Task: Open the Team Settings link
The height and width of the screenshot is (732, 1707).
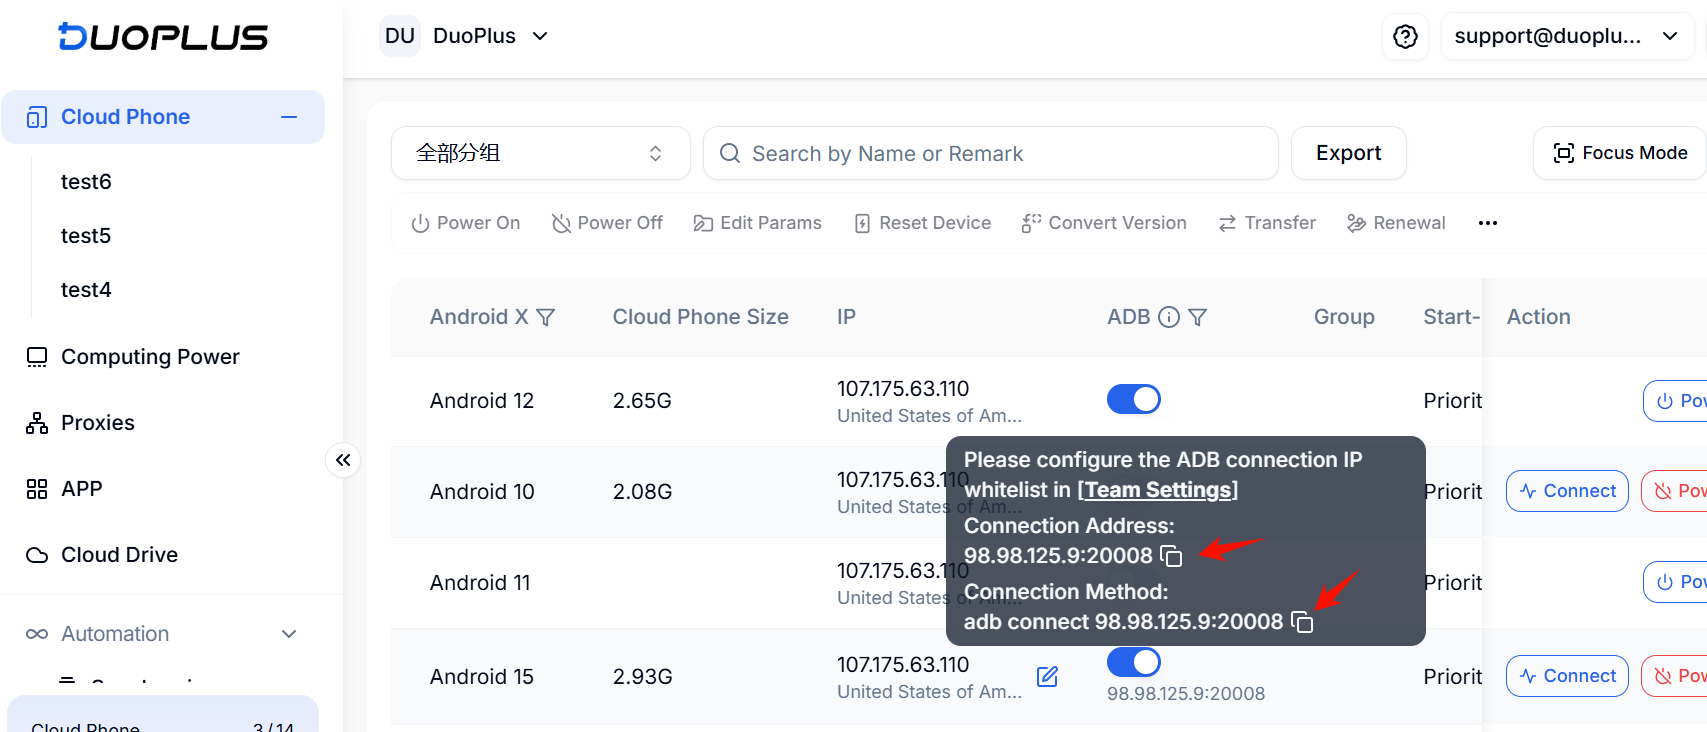Action: [x=1157, y=490]
